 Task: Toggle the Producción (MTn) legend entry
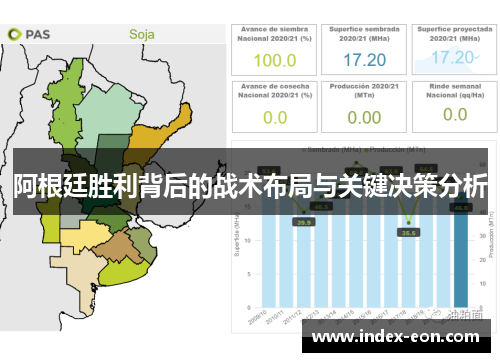pyautogui.click(x=395, y=150)
